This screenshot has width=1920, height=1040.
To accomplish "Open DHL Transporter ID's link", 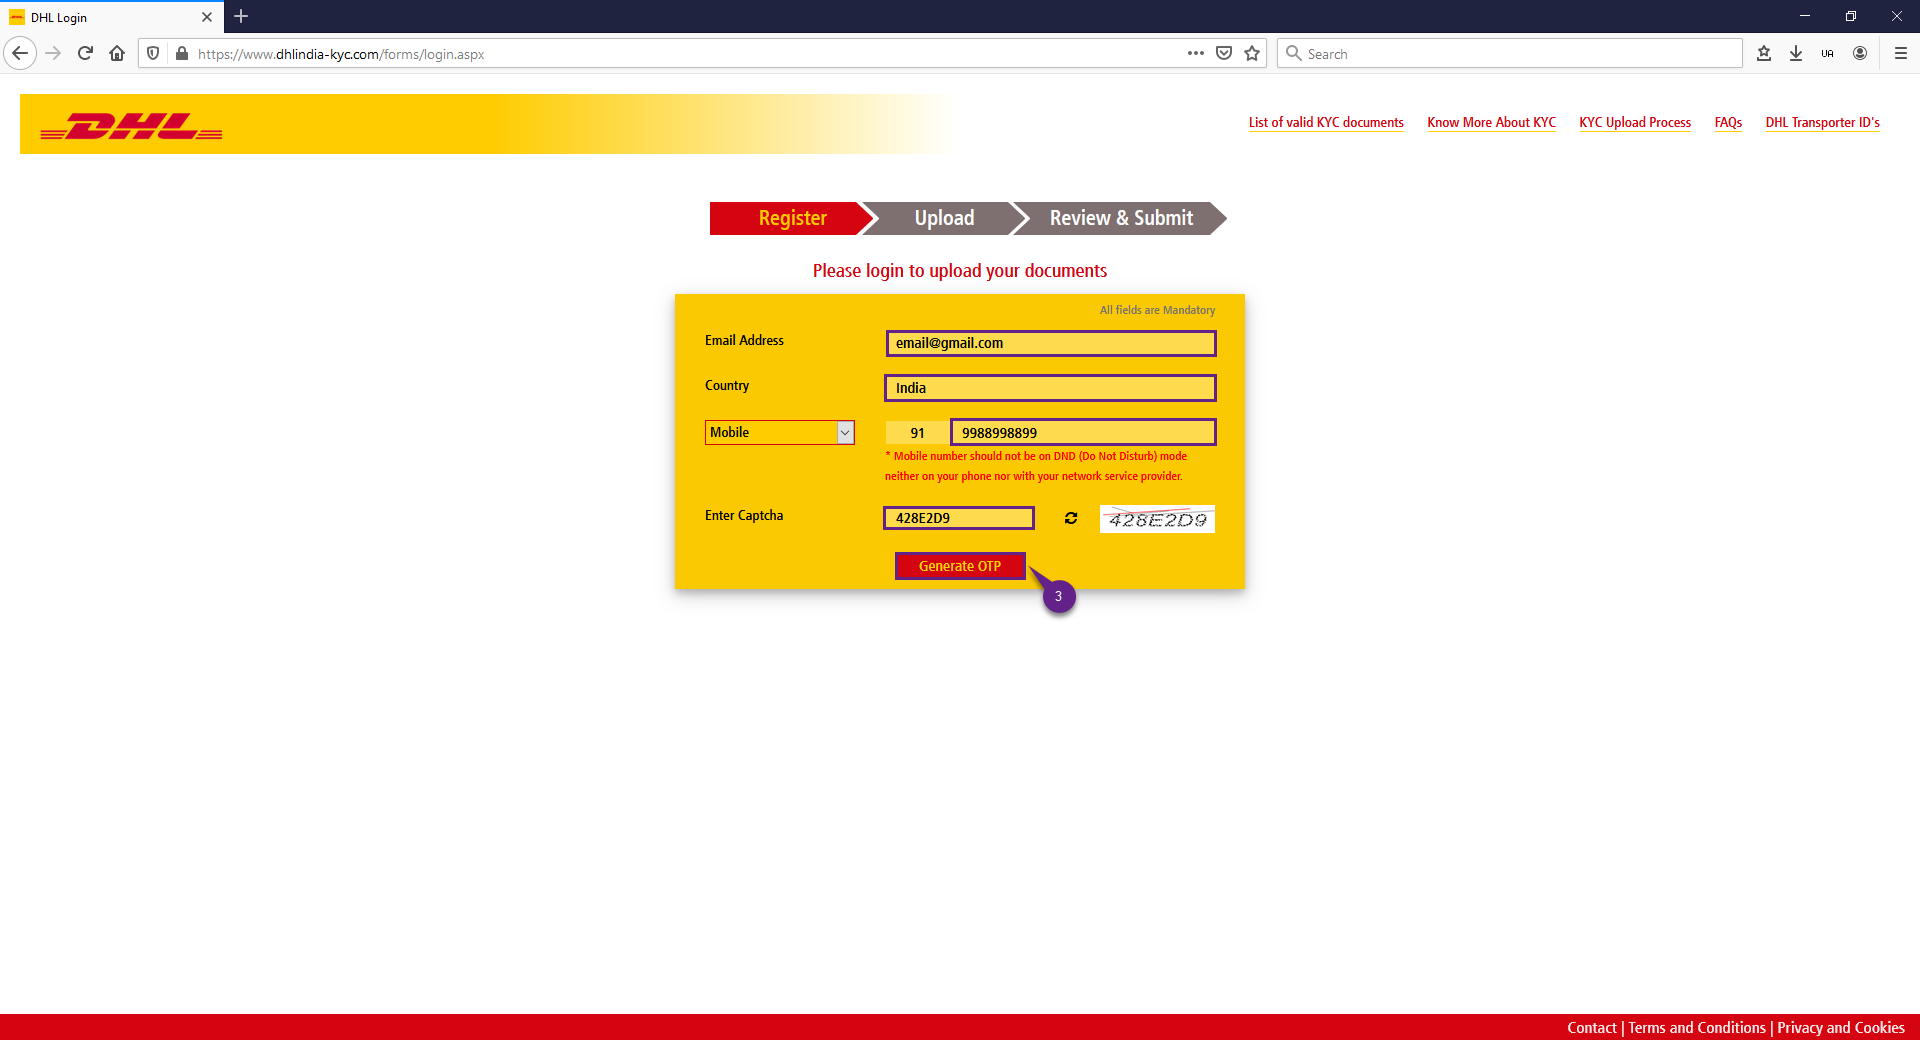I will click(1822, 122).
